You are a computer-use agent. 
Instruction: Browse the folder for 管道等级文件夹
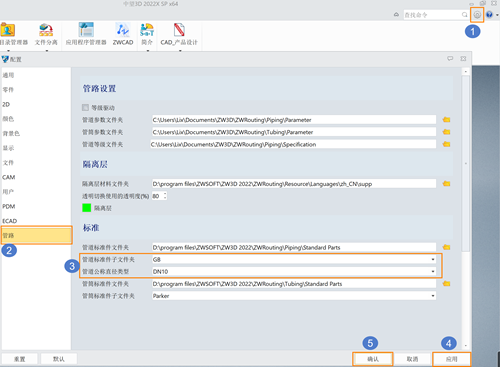click(x=446, y=144)
